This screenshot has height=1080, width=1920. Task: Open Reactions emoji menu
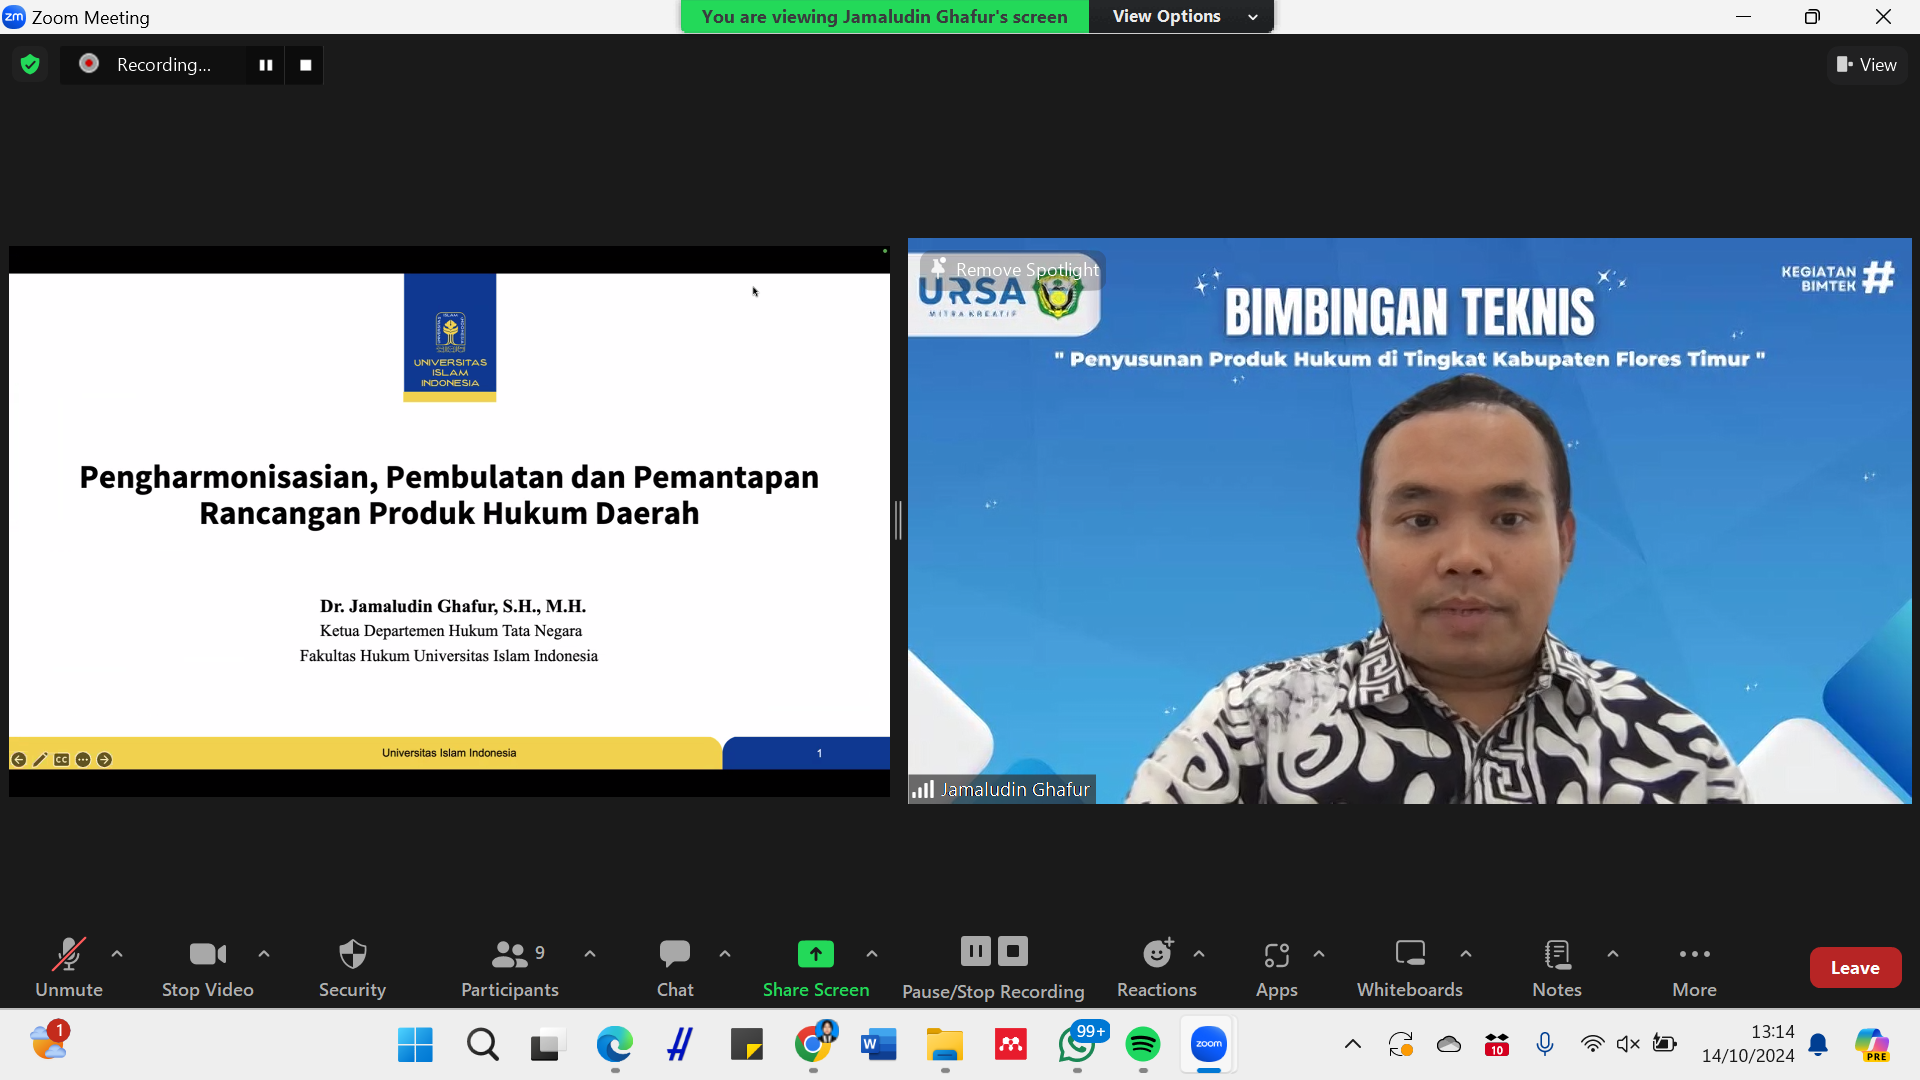1157,955
